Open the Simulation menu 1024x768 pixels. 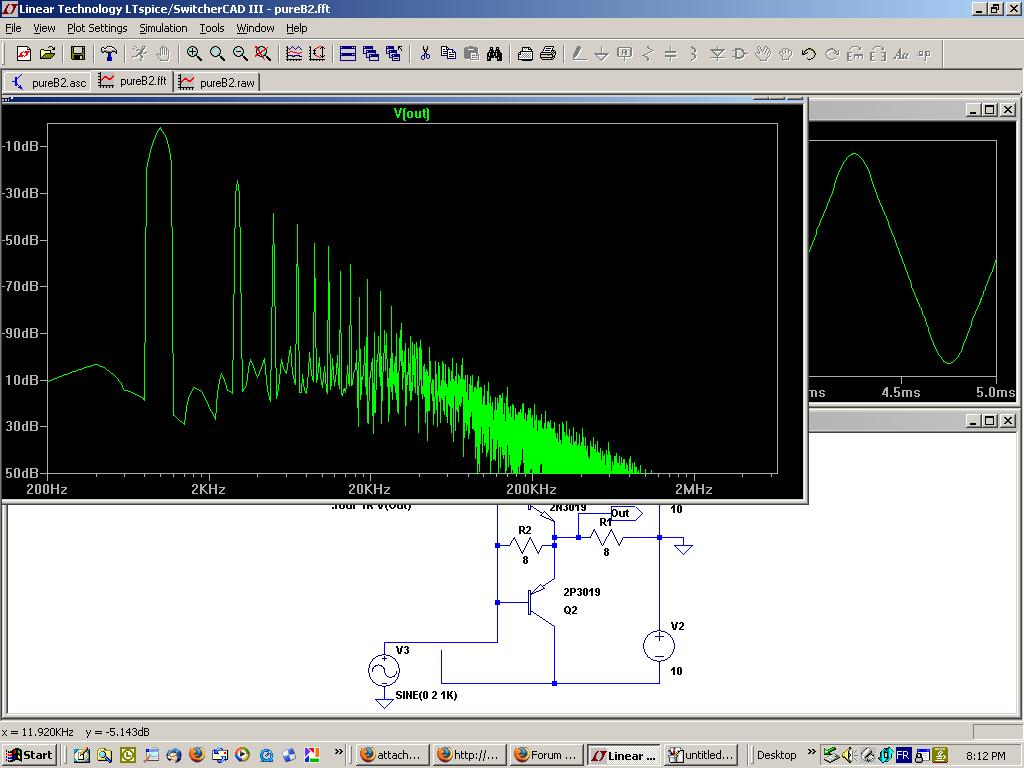pos(163,28)
